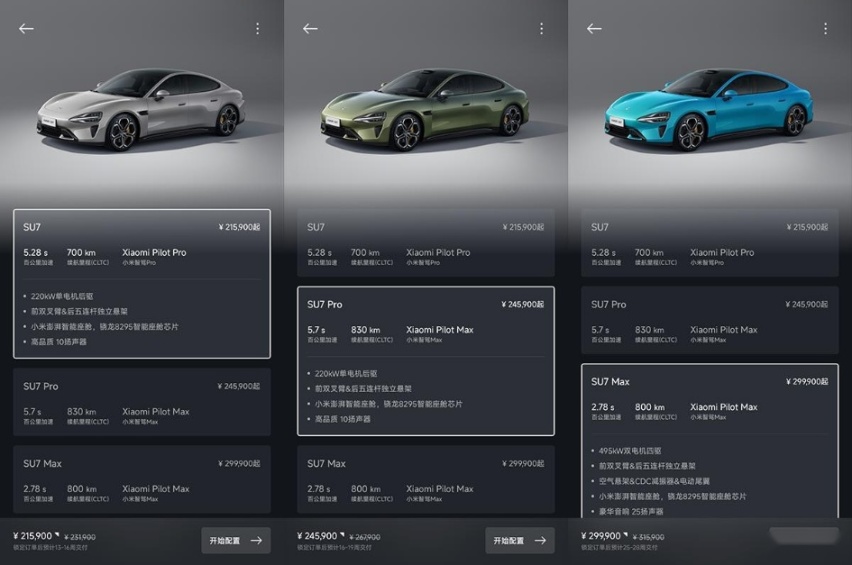Tap '495kW双电机四驱' bullet on blue screen
The height and width of the screenshot is (565, 852).
coord(630,451)
